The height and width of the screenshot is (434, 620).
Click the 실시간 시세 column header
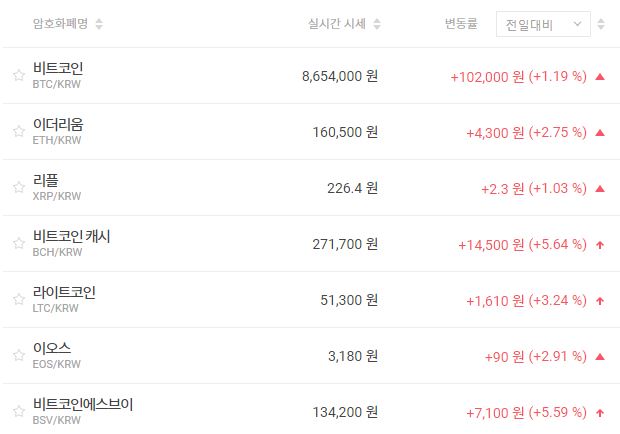pyautogui.click(x=337, y=24)
